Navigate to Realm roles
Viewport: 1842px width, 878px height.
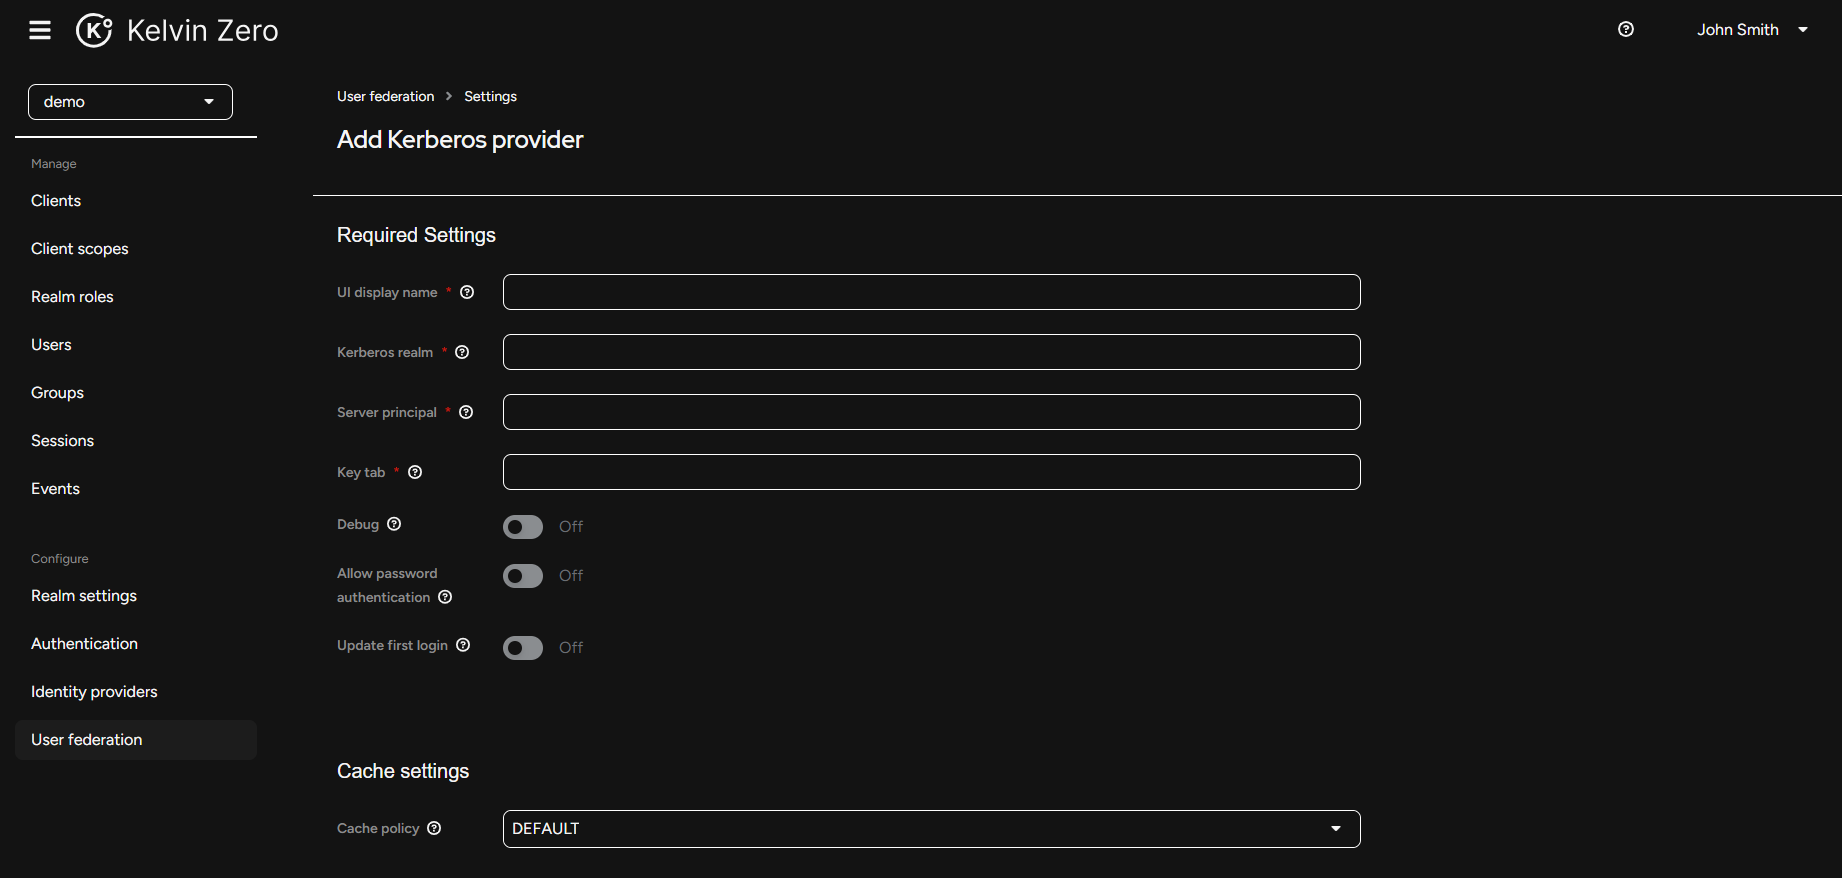click(x=136, y=297)
